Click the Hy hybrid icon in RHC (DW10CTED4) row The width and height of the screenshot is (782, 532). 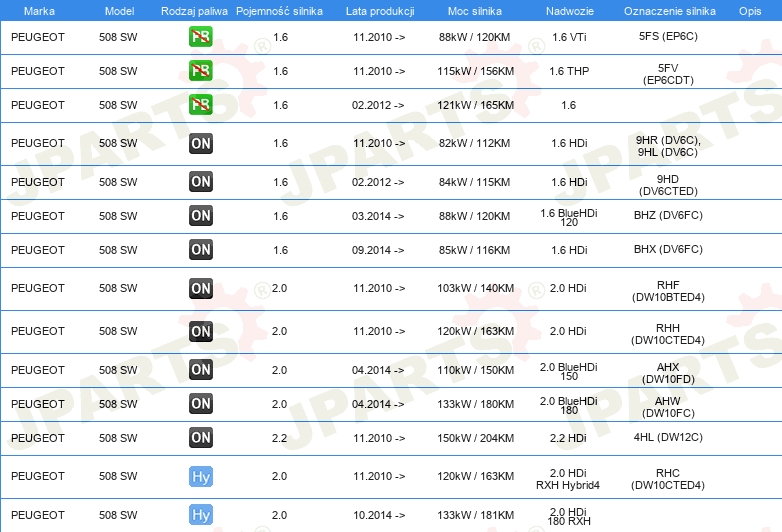(200, 476)
